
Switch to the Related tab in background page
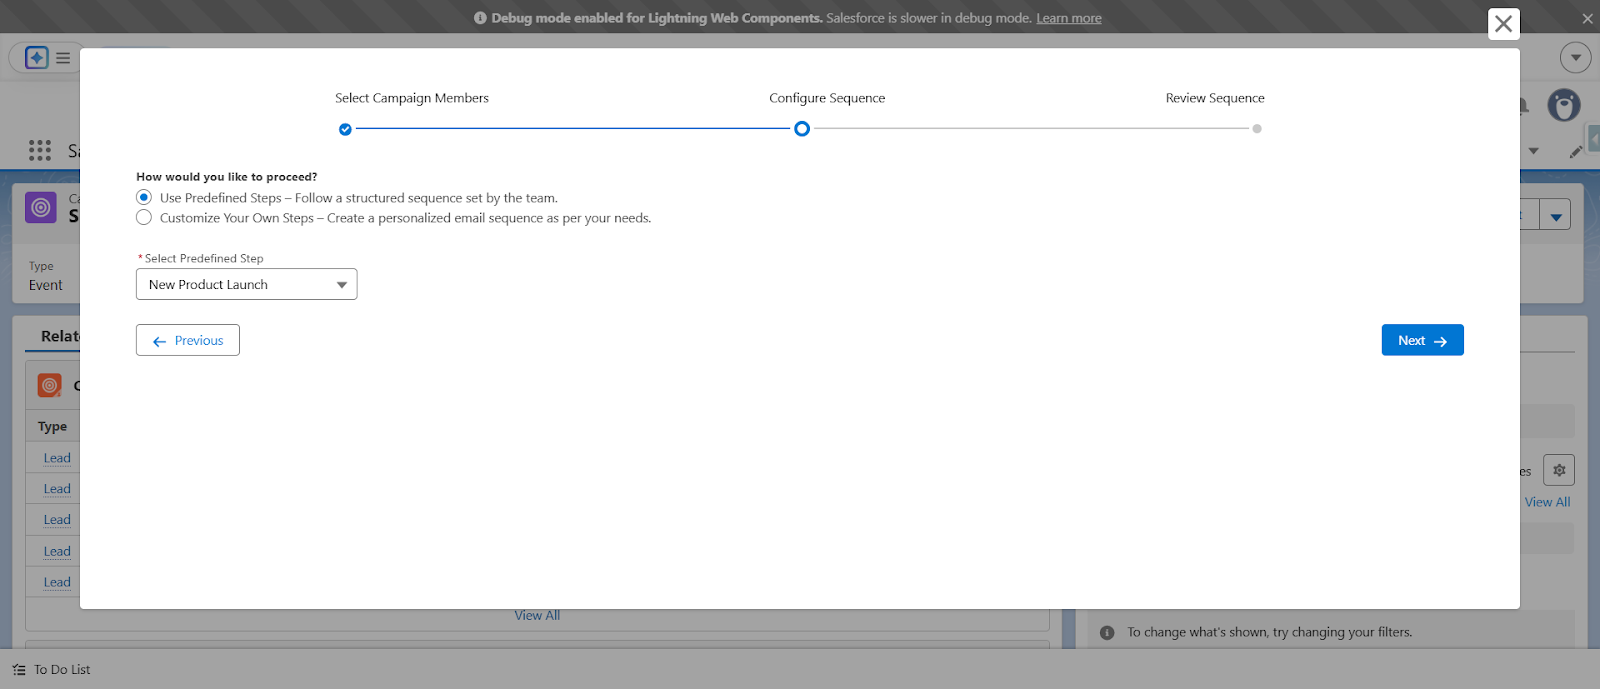(59, 336)
